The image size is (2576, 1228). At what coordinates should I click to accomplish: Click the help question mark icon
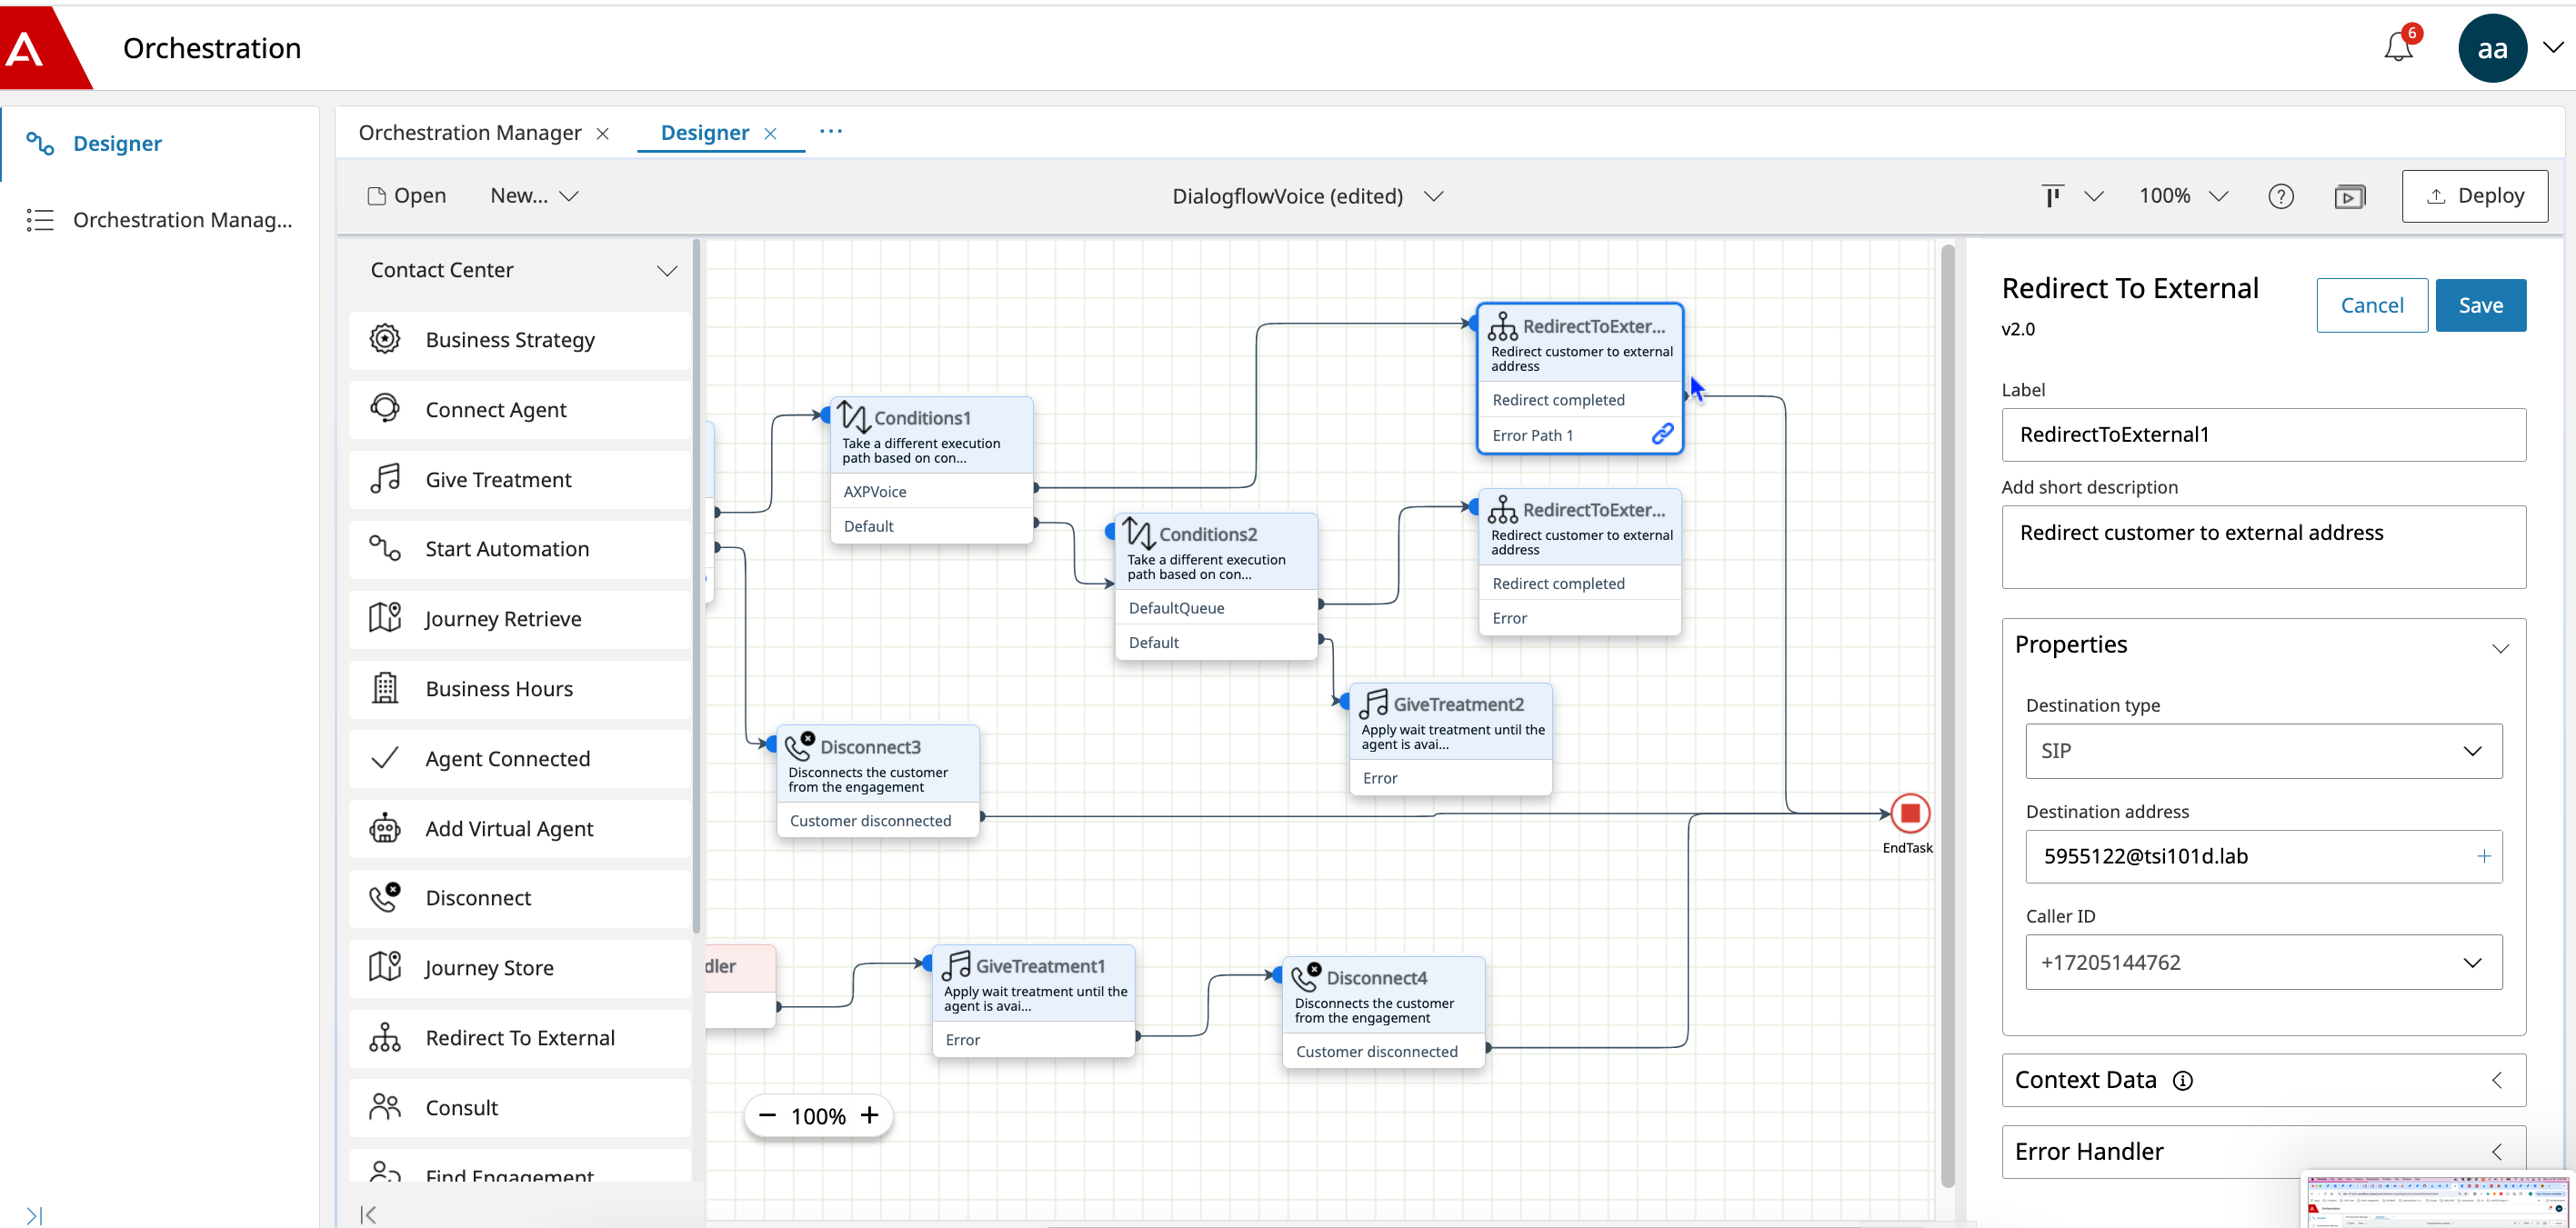click(2281, 196)
